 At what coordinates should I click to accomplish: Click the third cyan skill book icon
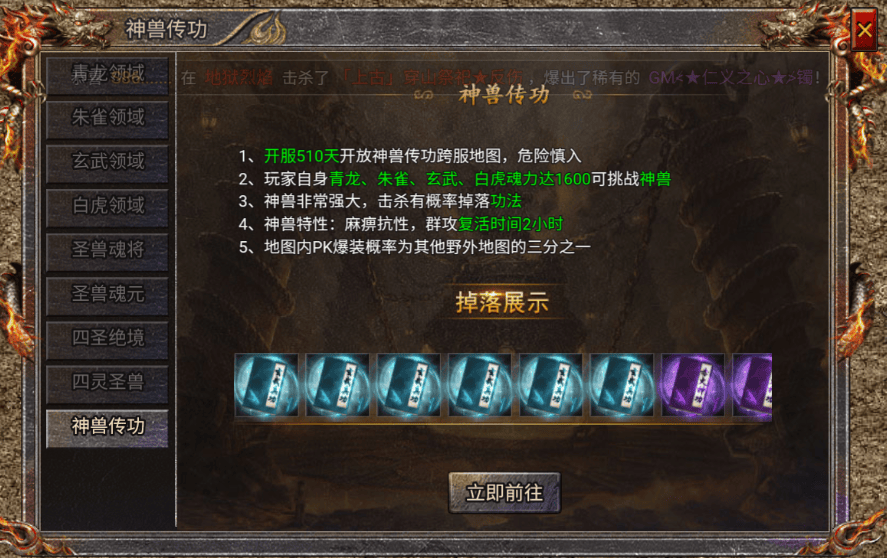[x=408, y=385]
